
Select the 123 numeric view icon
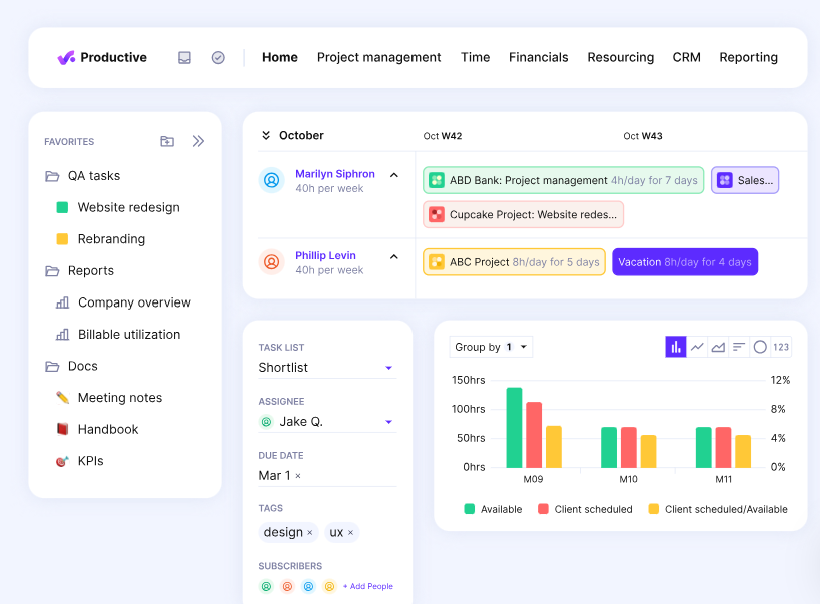point(780,346)
